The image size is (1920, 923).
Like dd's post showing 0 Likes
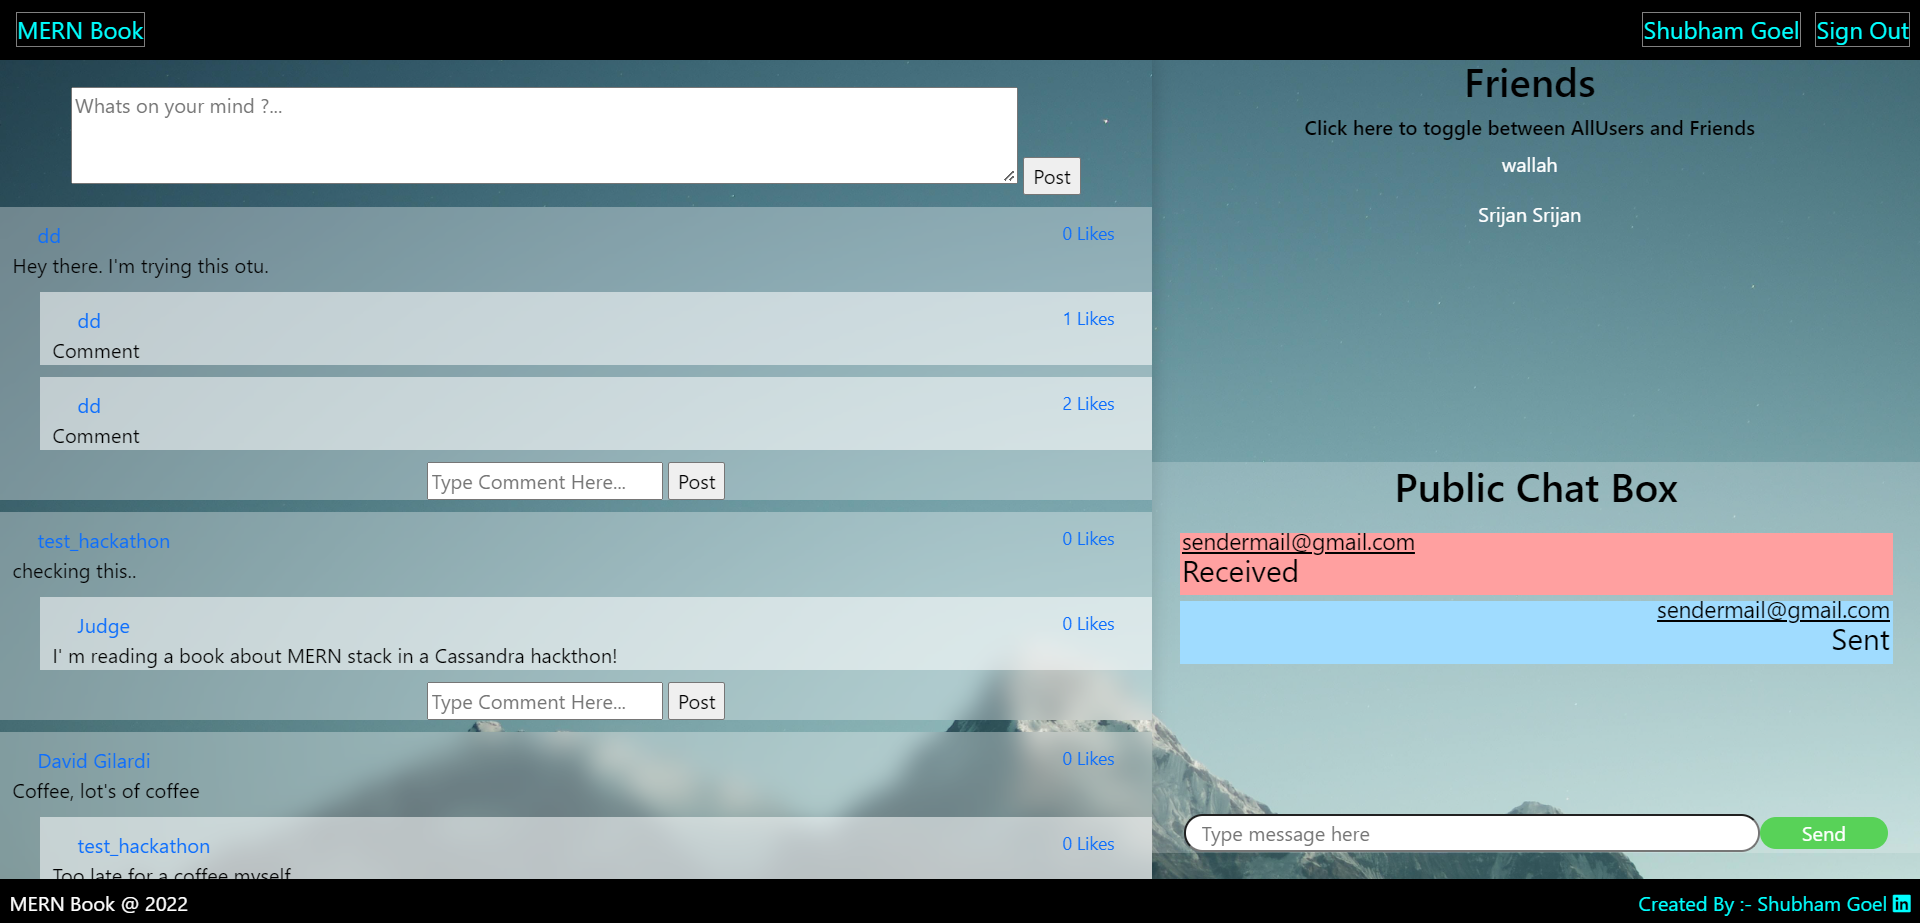(1088, 234)
